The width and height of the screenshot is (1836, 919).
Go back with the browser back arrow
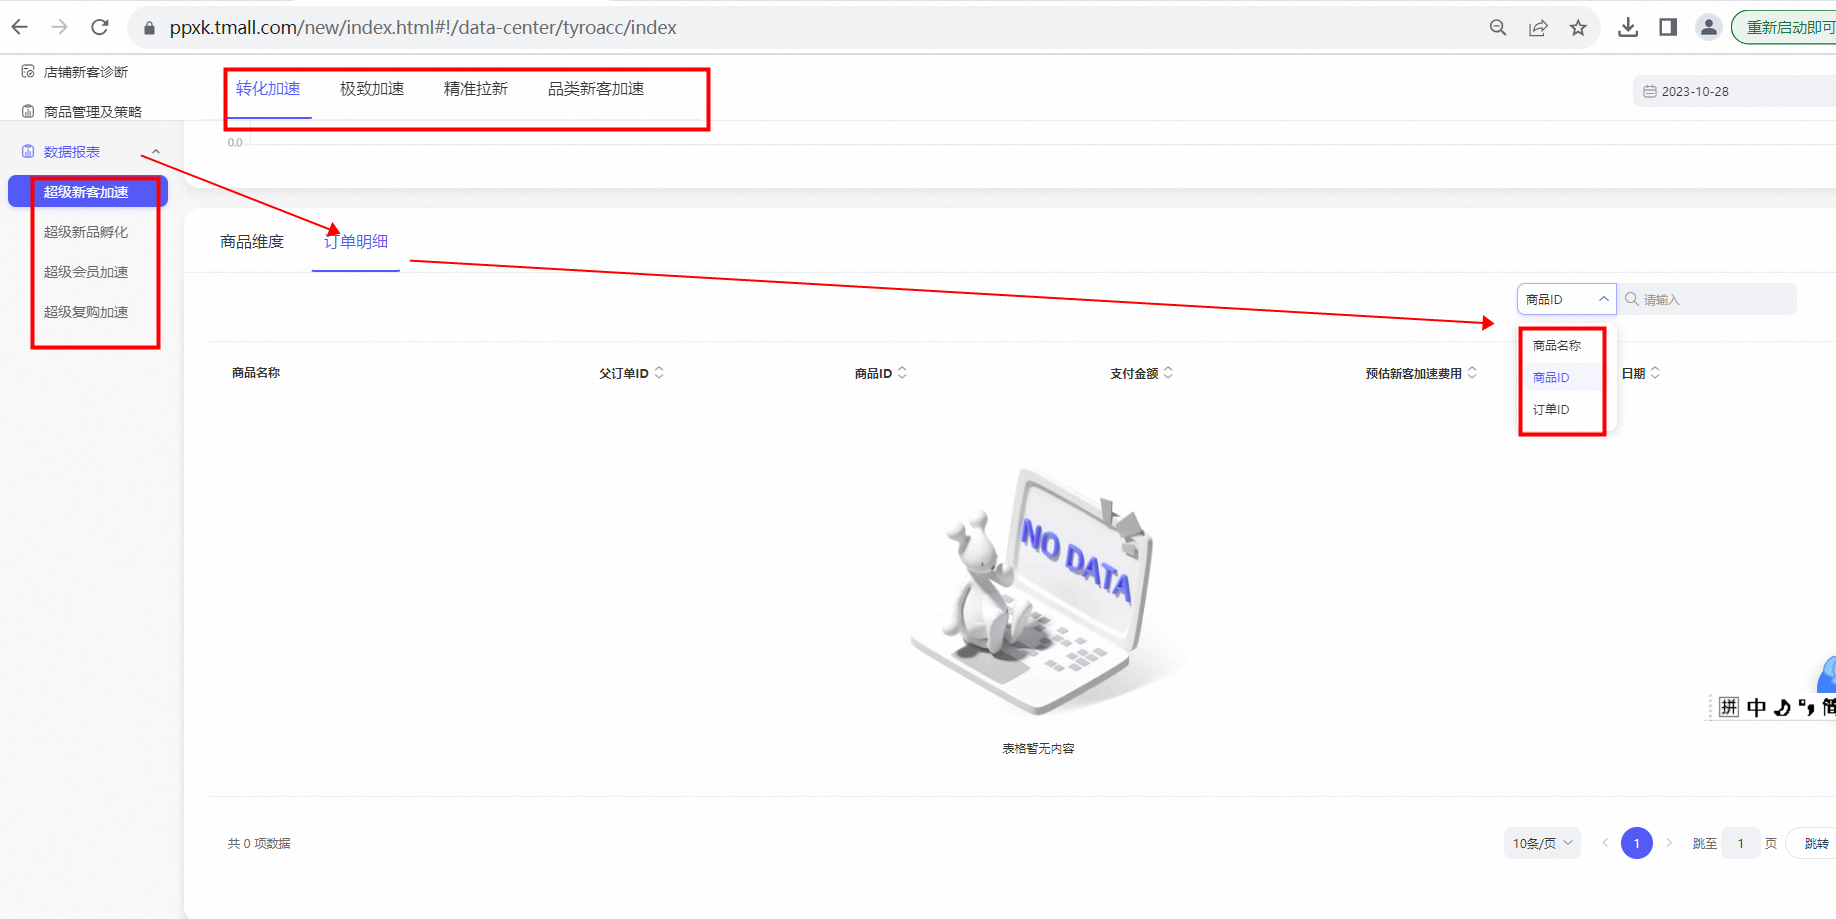click(x=19, y=27)
